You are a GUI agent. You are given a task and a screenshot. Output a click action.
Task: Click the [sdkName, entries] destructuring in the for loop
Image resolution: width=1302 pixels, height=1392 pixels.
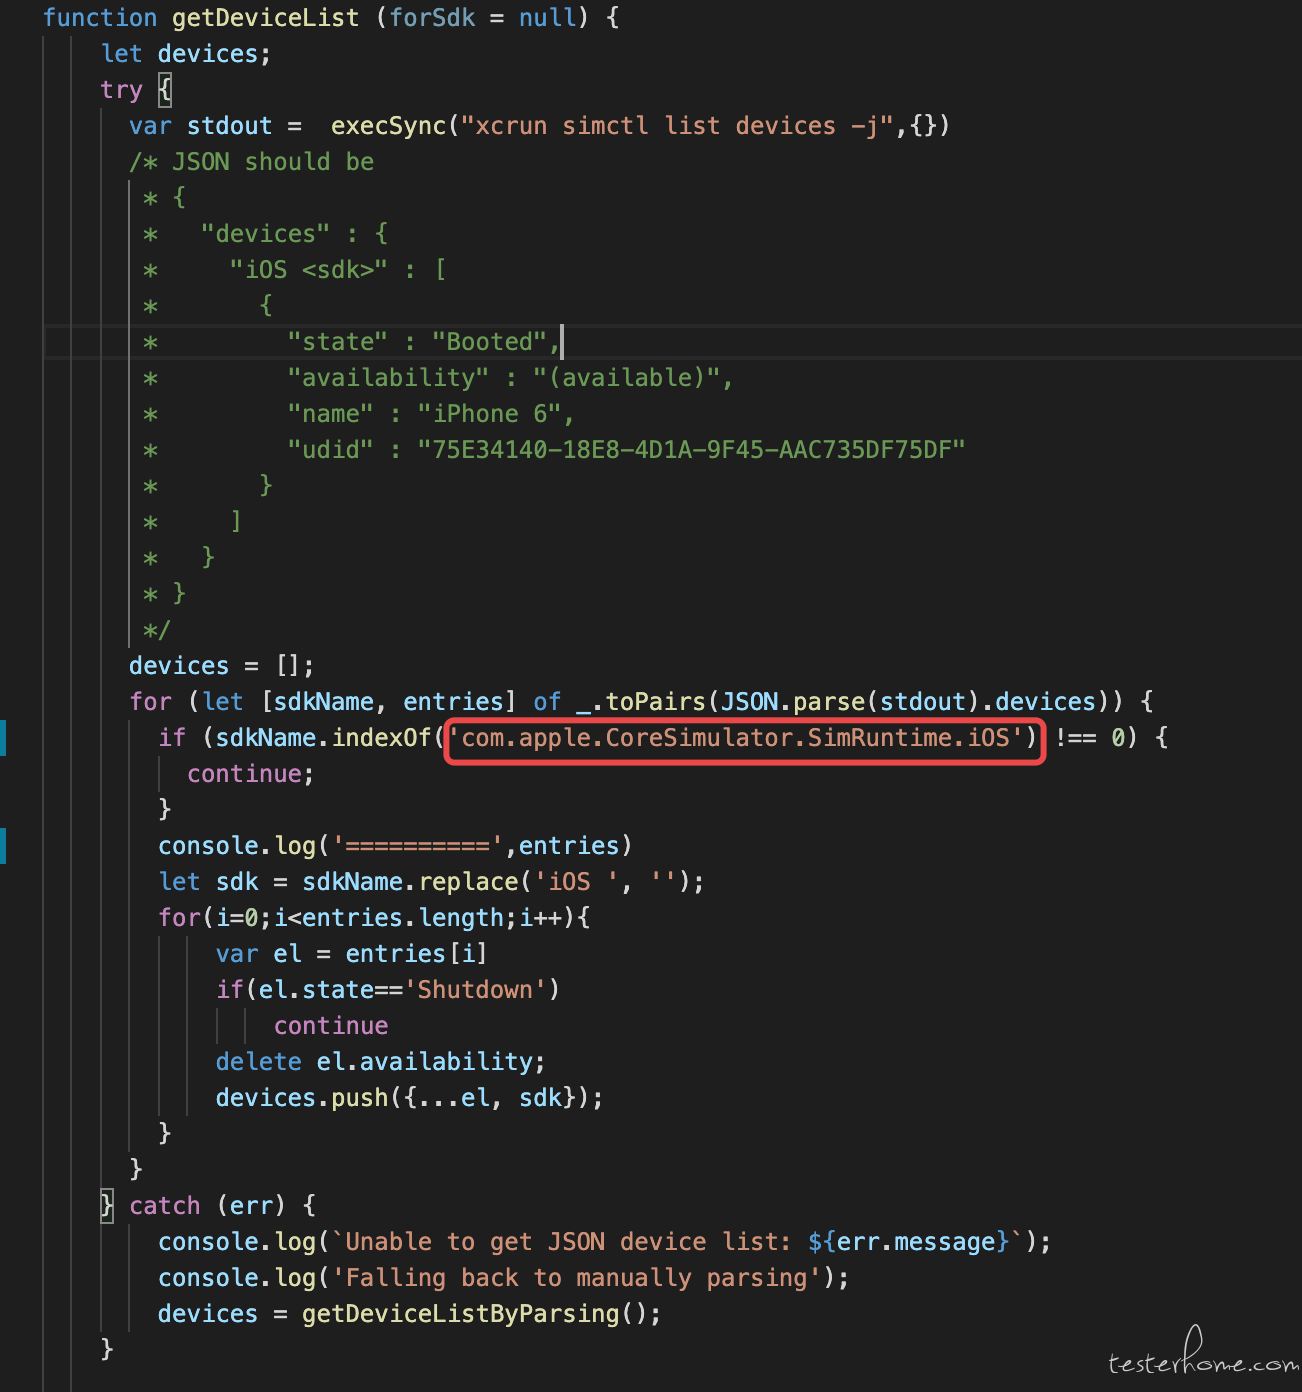pos(388,702)
